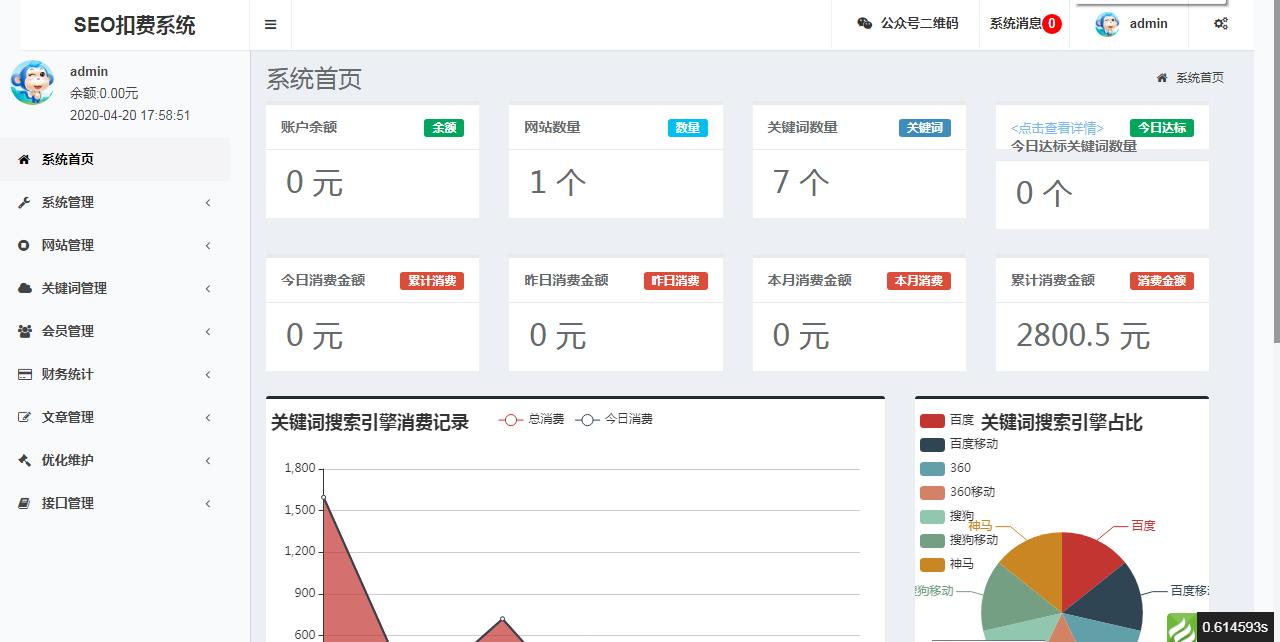Click the cloud icon for 关键词管理
Viewport: 1280px width, 642px height.
click(x=24, y=288)
